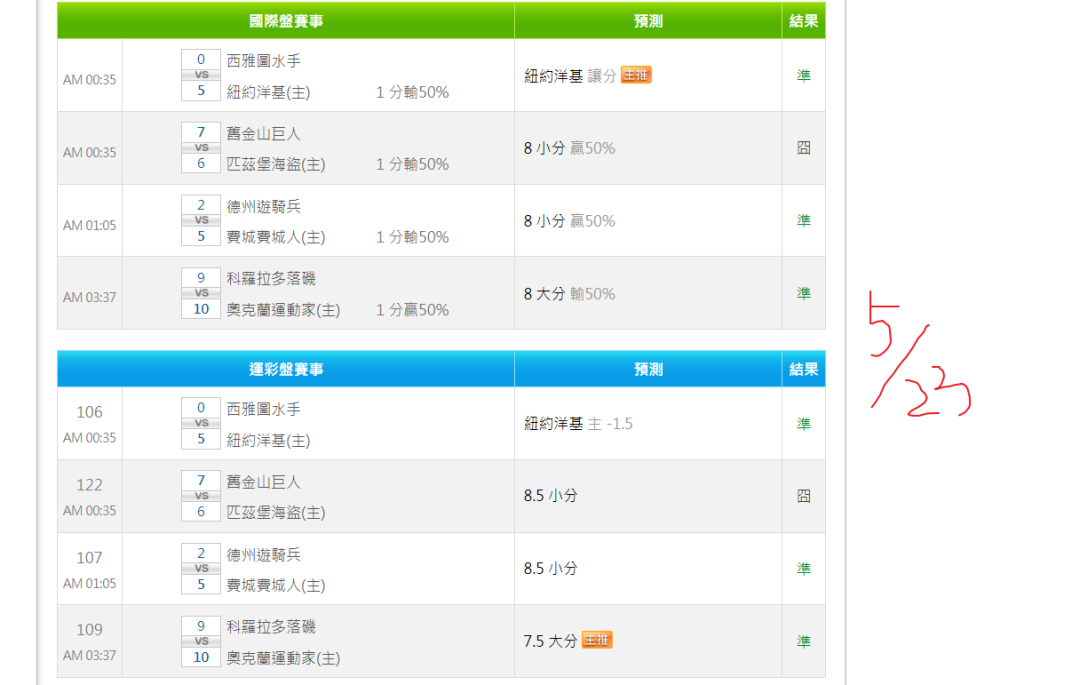Click the 紐約洋基 主 -1.5 prediction
The image size is (1080, 685).
(x=578, y=423)
